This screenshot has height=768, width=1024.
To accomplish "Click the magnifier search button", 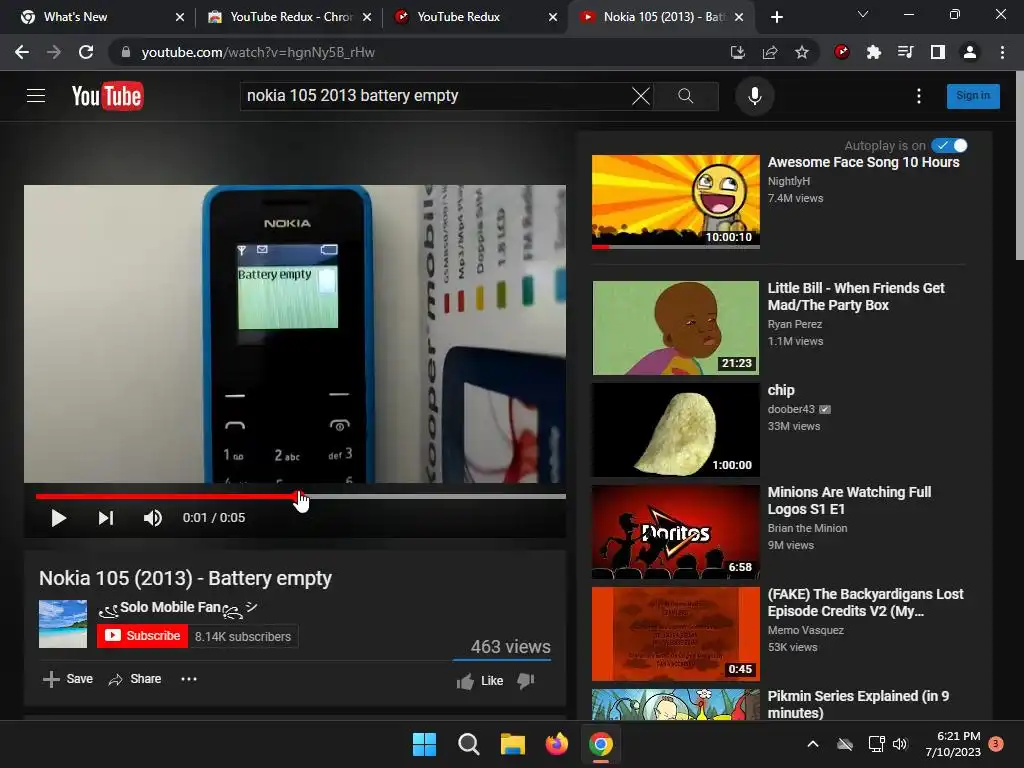I will (x=686, y=96).
